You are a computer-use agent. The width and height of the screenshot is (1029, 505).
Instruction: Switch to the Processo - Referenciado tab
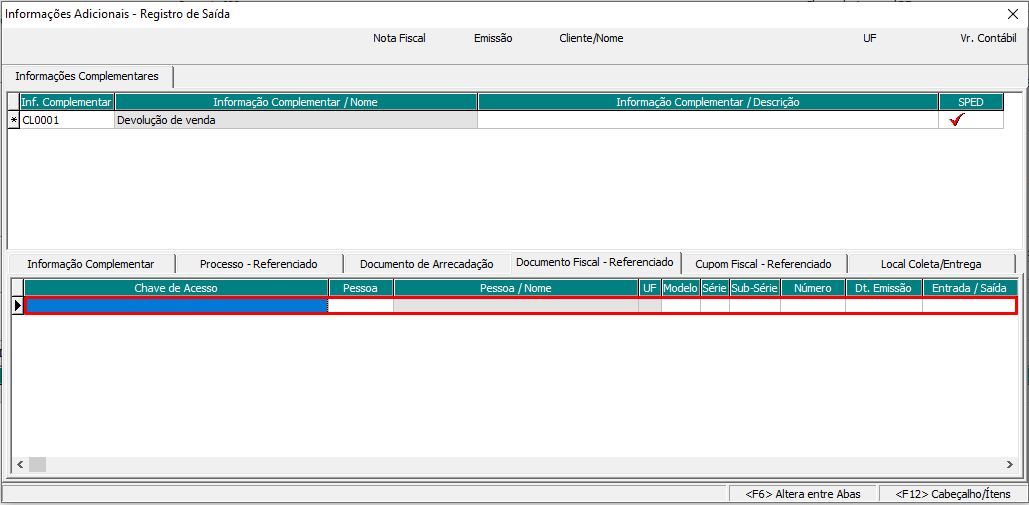tap(259, 264)
